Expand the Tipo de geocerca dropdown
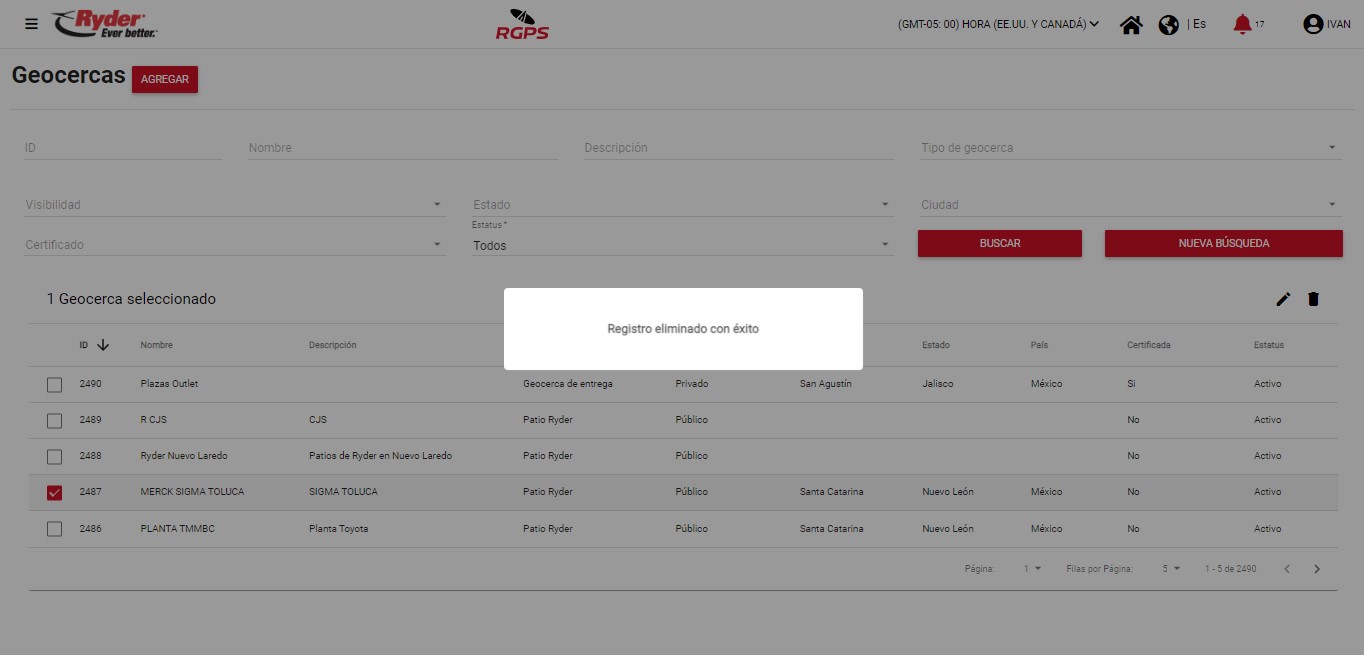Screen dimensions: 1364x655 point(1128,148)
